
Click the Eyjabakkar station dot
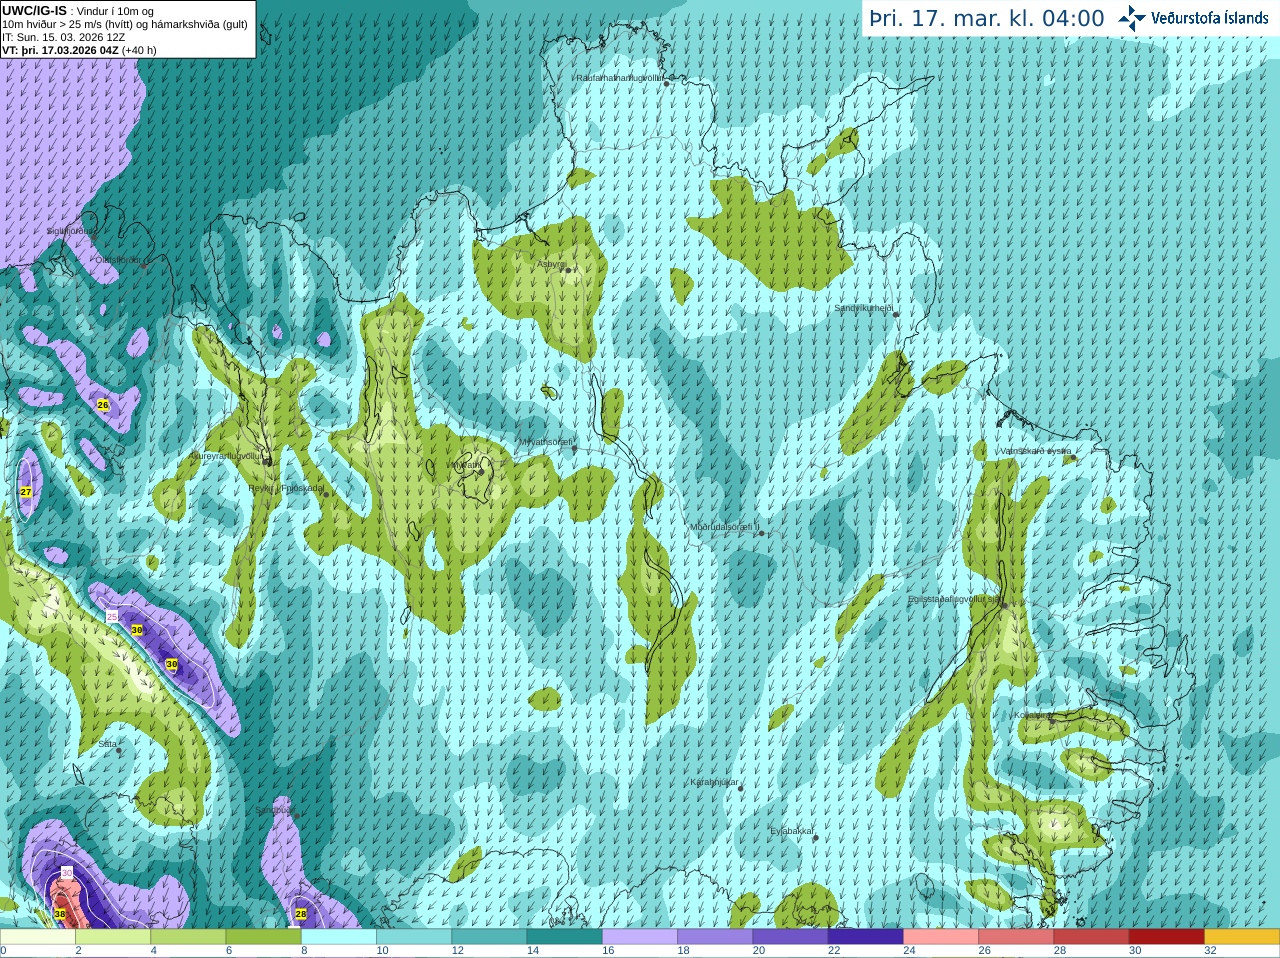815,837
